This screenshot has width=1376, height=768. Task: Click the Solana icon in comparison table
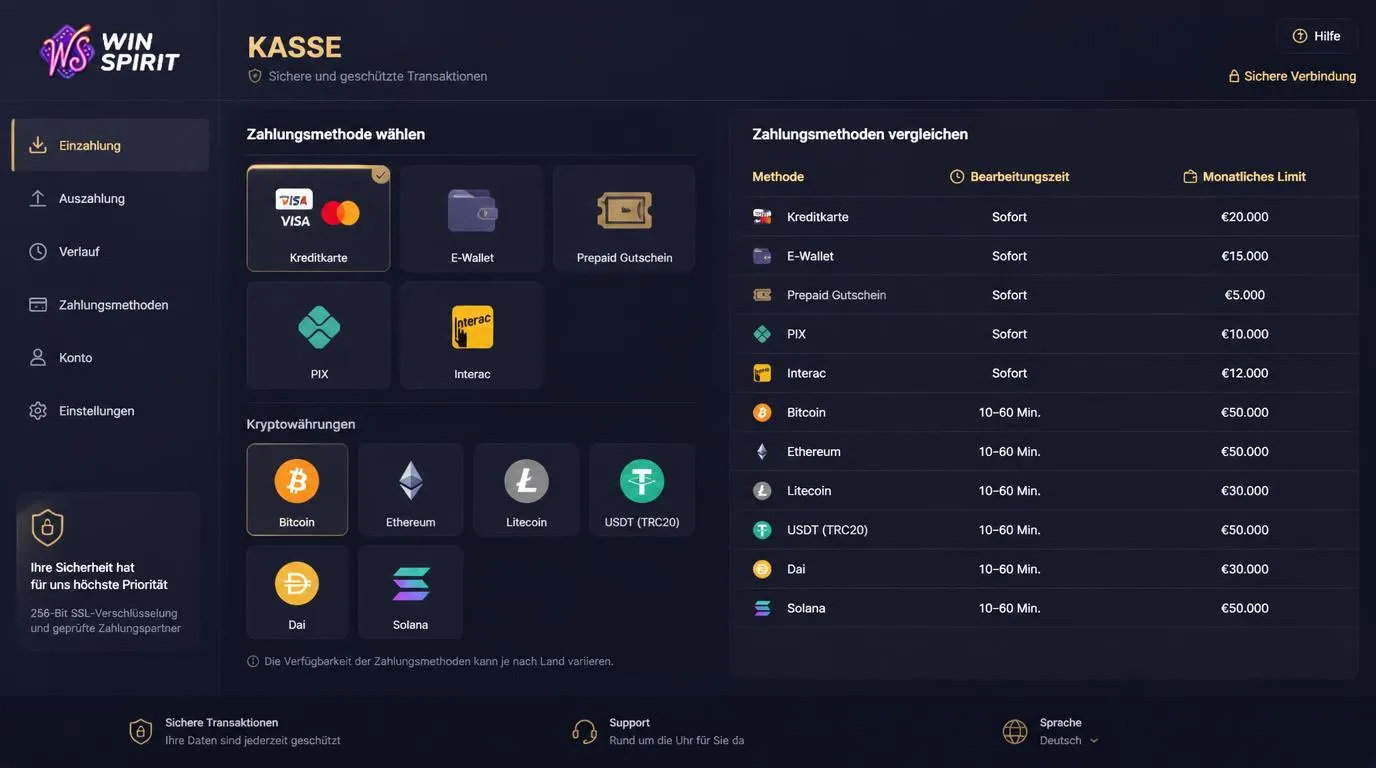(x=762, y=608)
